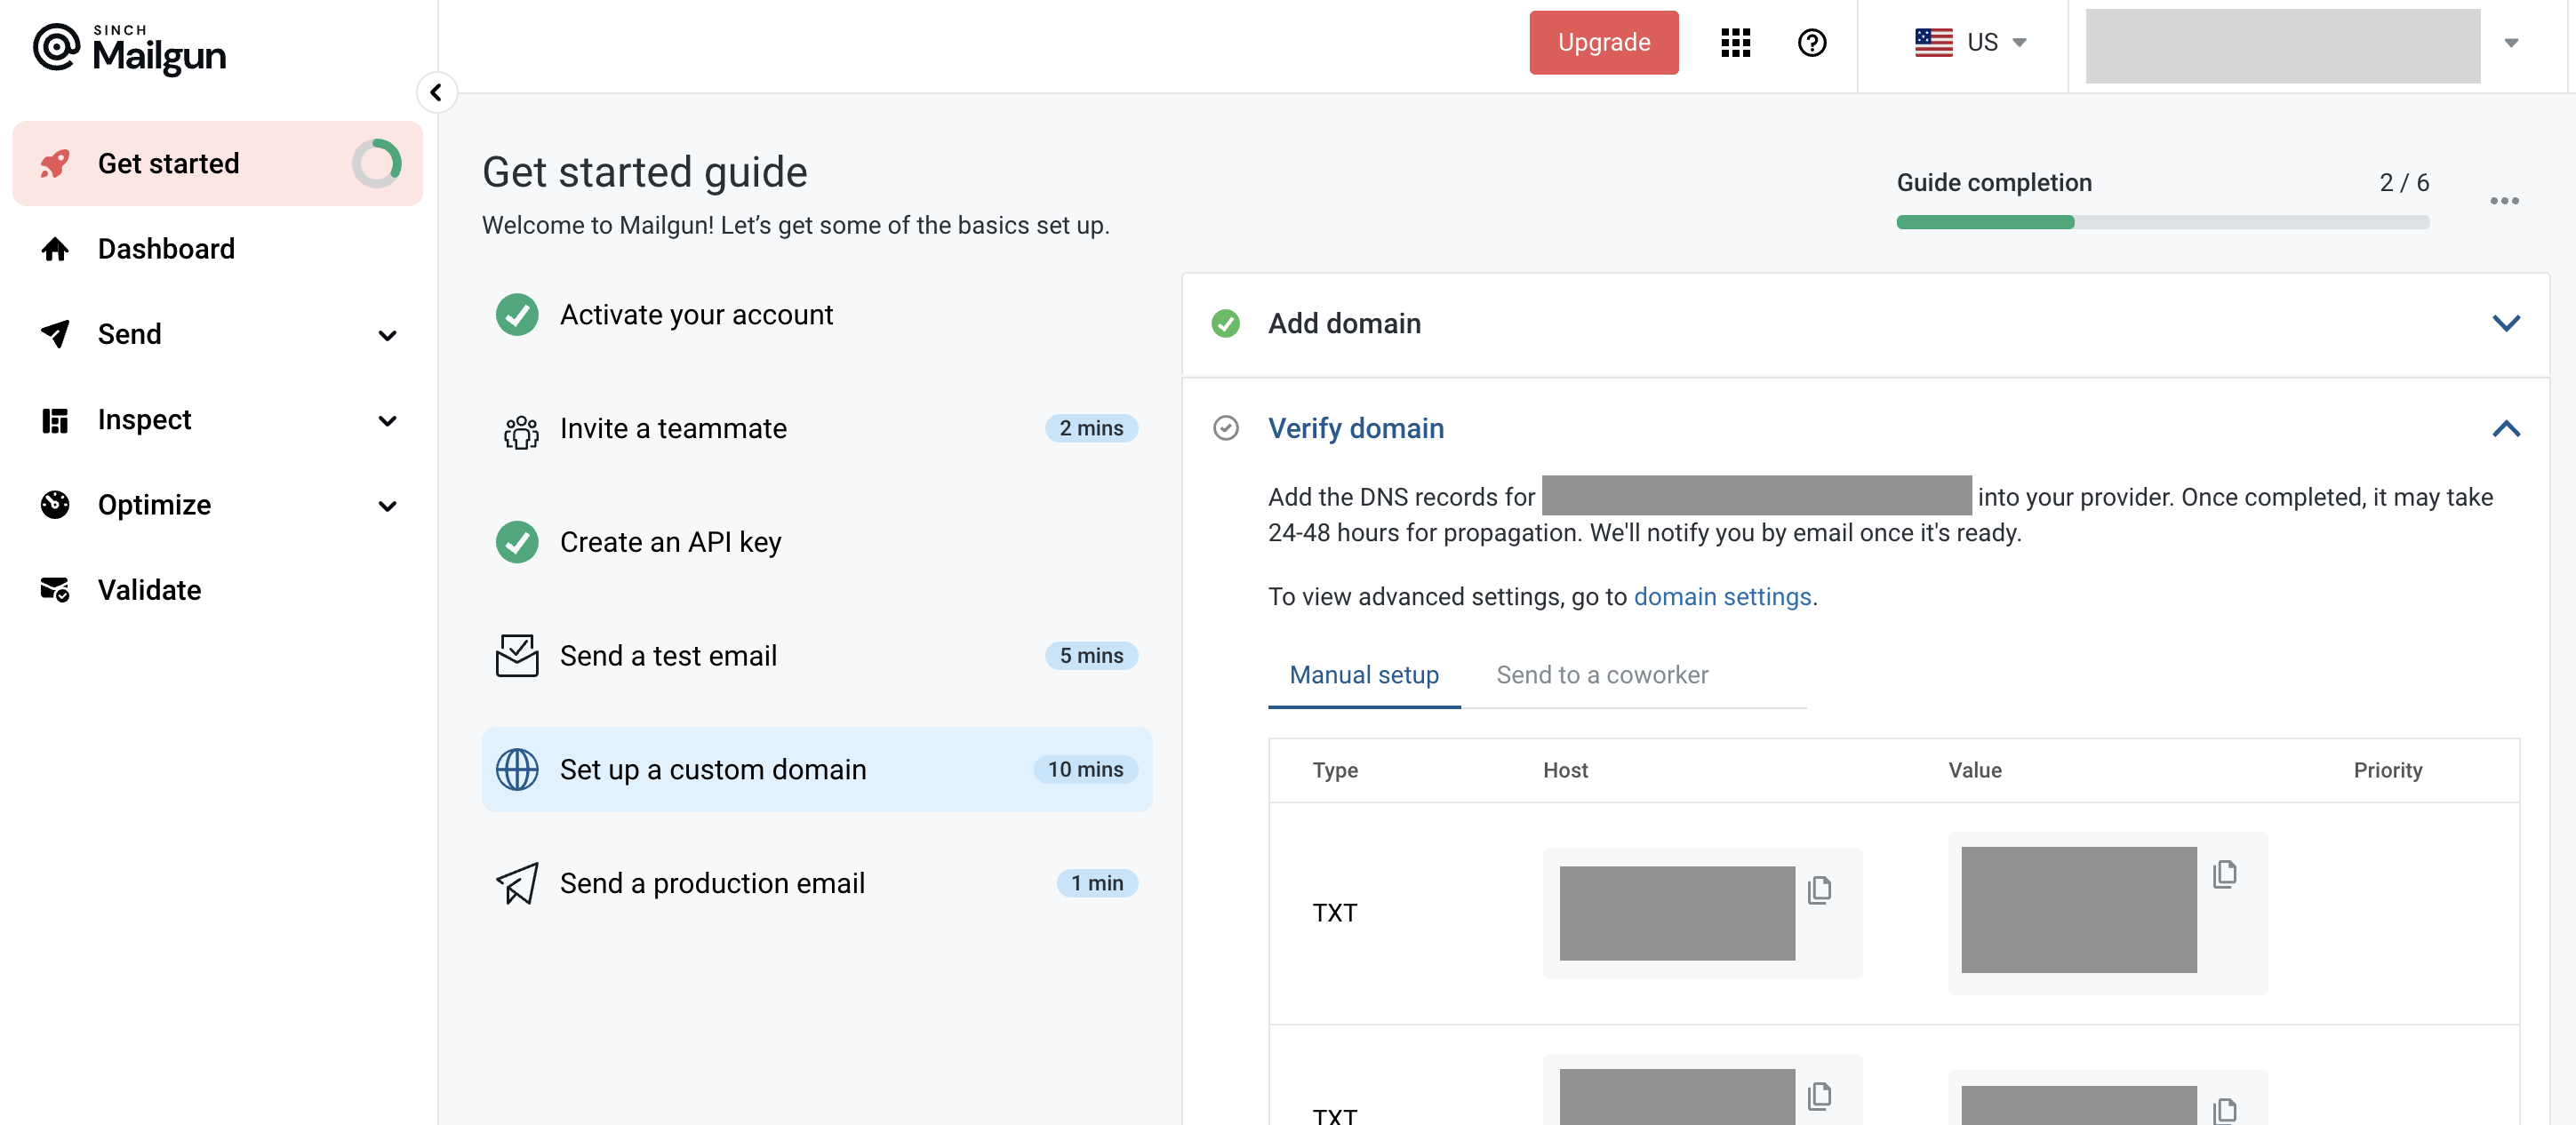Copy the first TXT record value

tap(2224, 873)
